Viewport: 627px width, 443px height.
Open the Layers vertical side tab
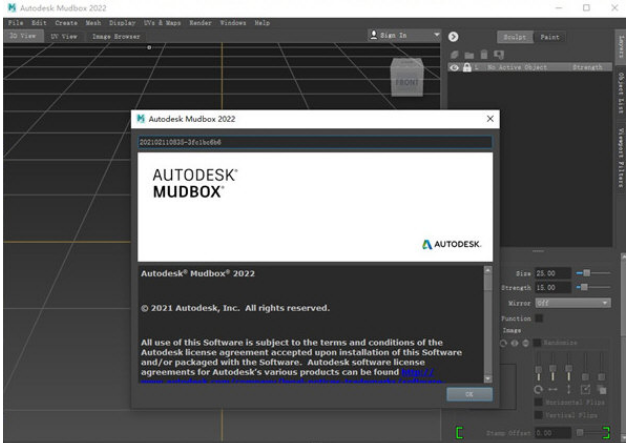click(621, 46)
